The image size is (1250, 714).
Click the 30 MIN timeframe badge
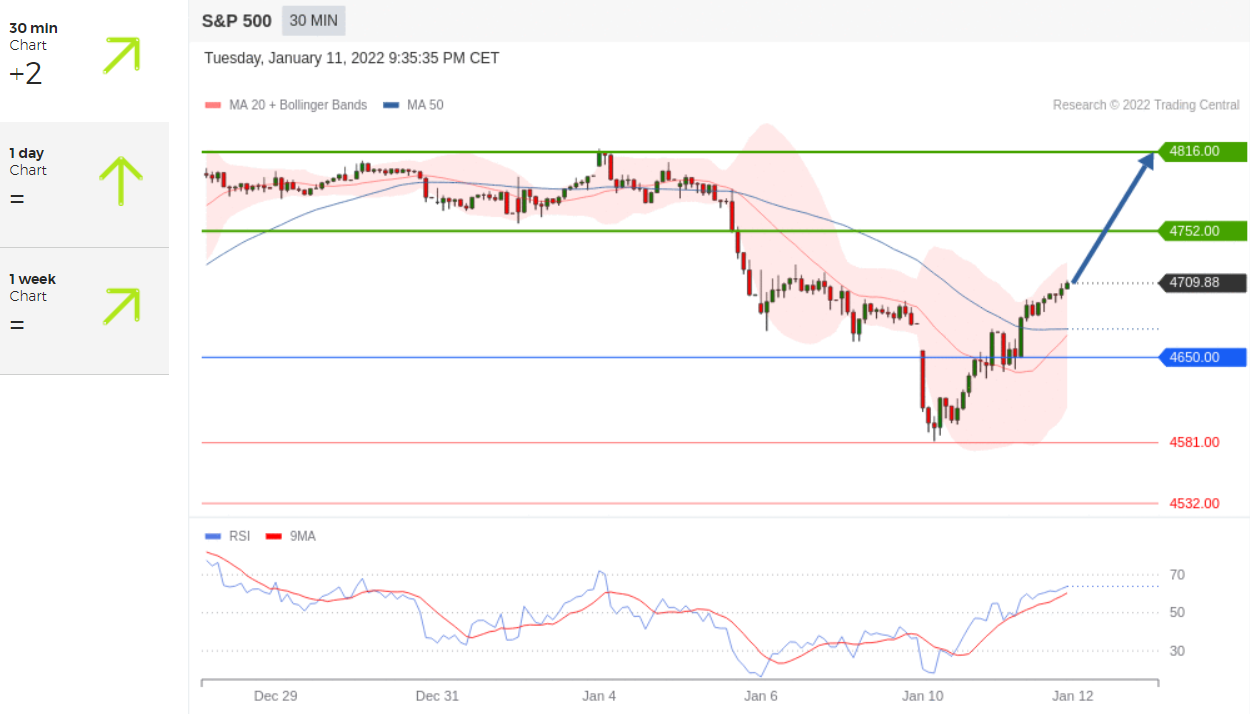tap(314, 21)
